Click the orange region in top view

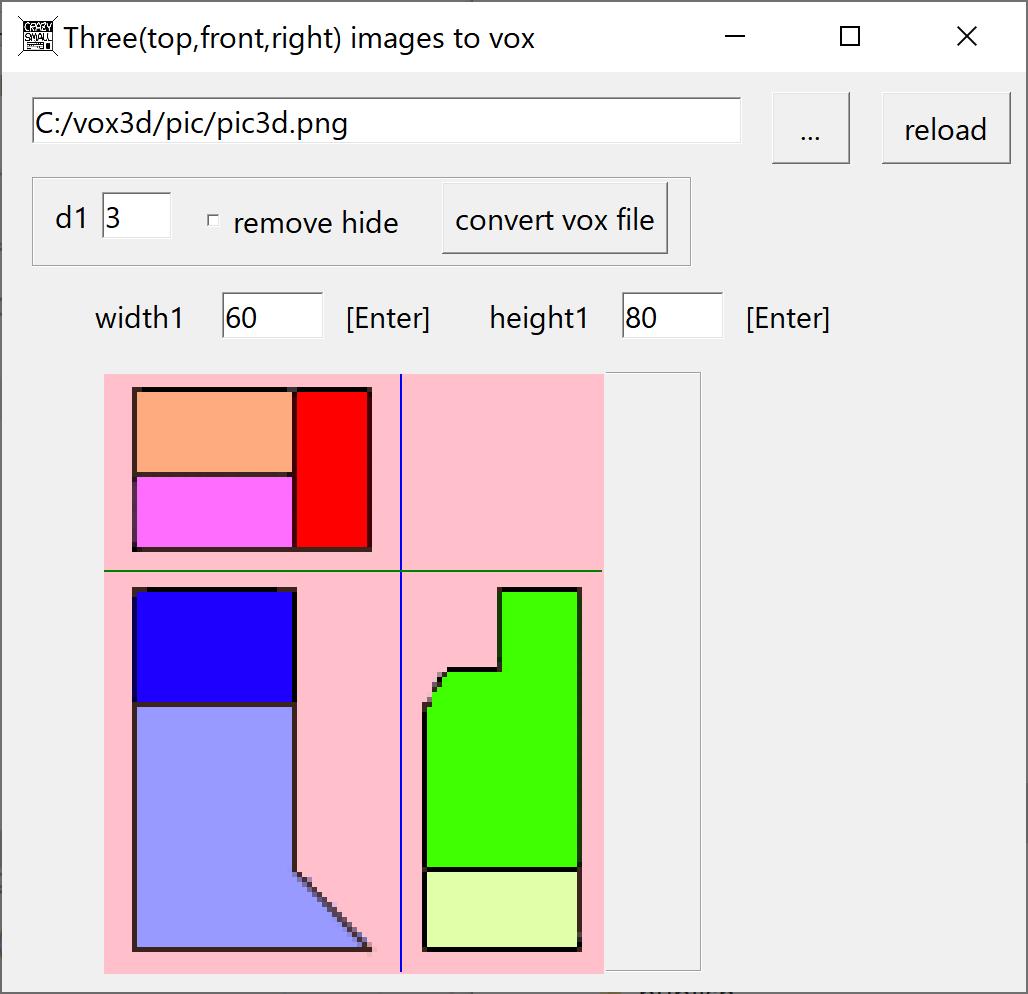213,432
